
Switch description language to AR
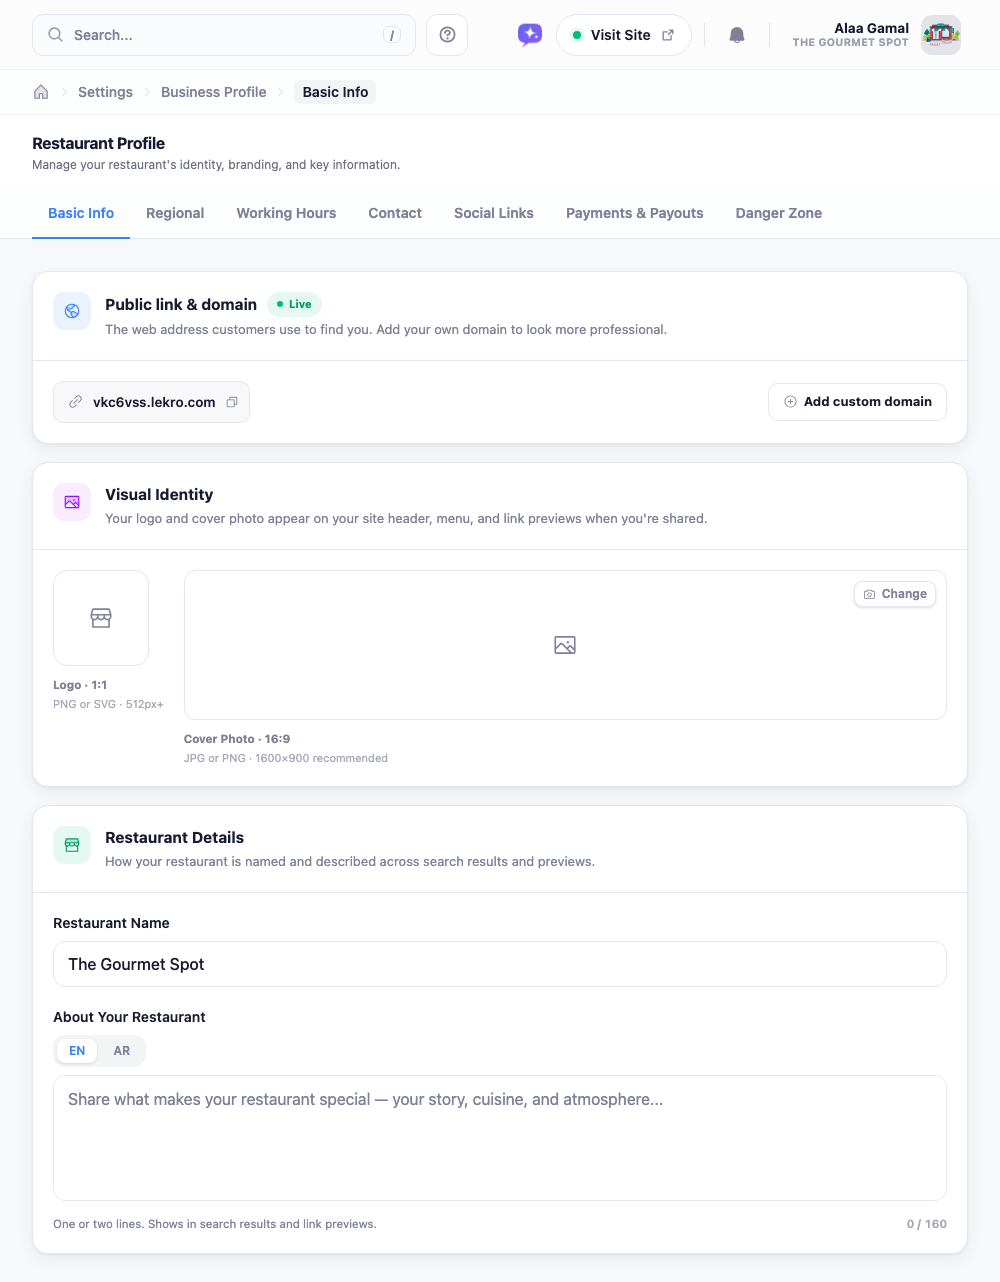122,1051
